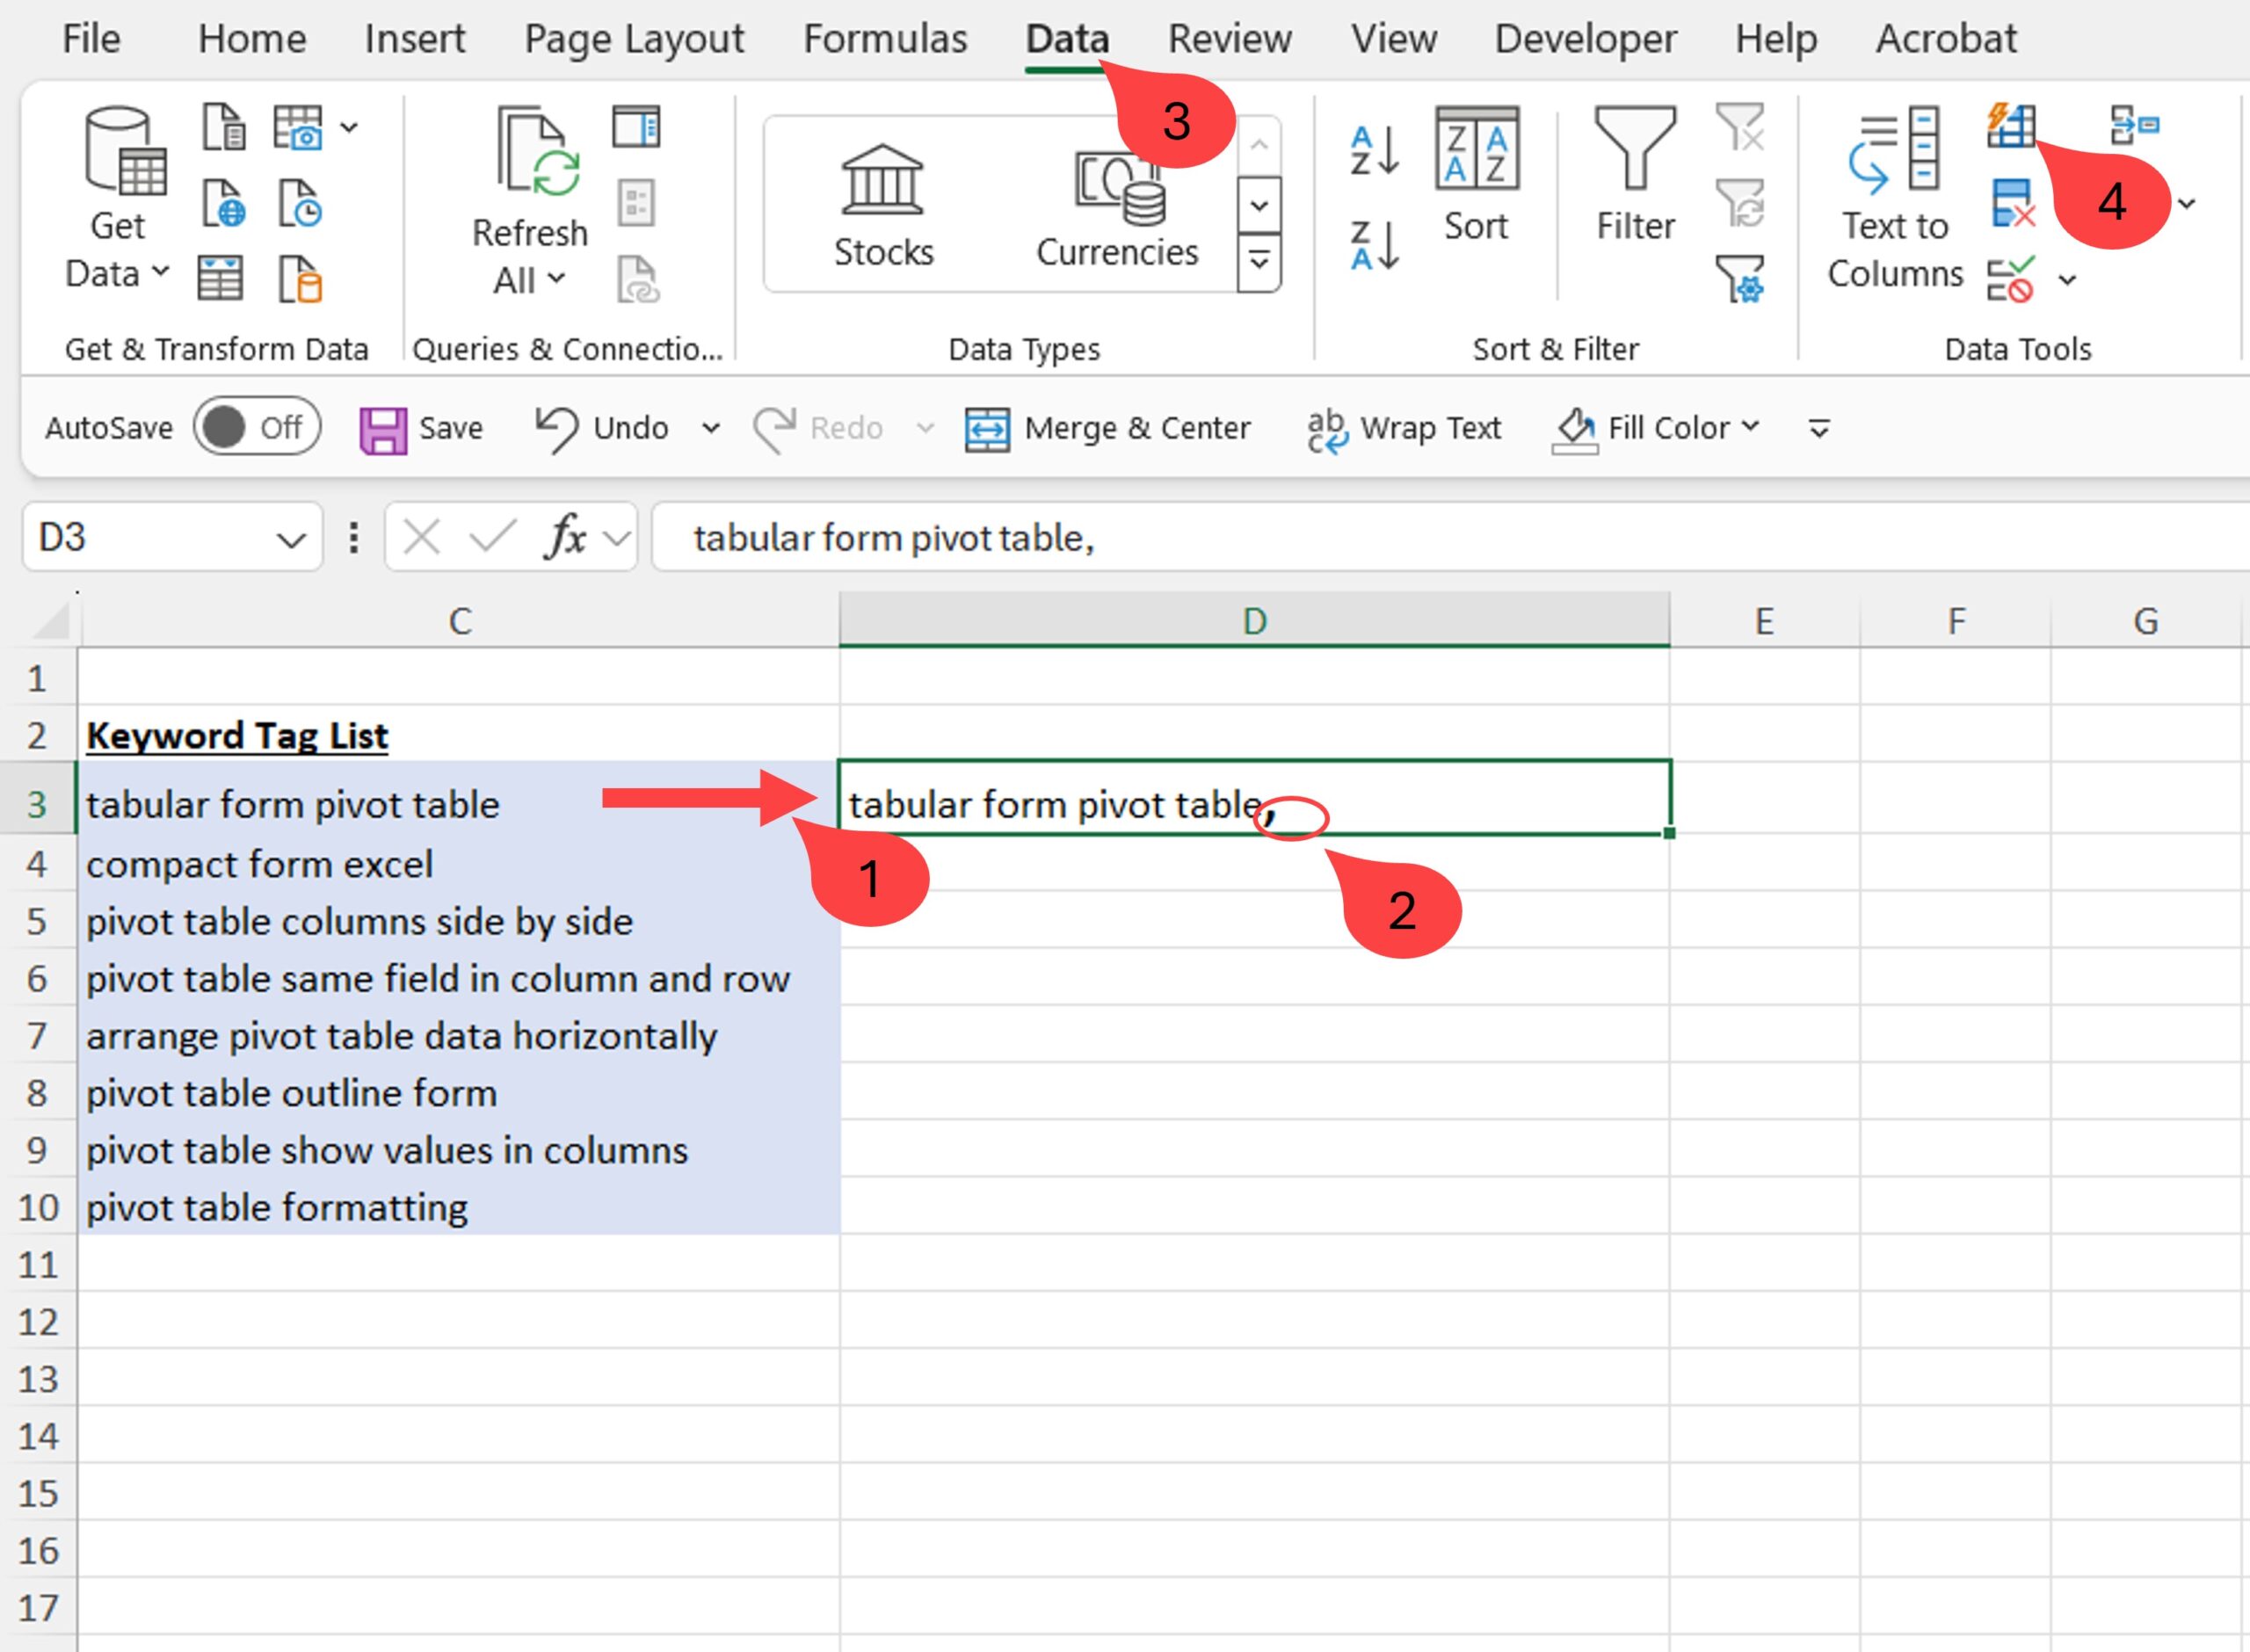Expand the Refresh All dropdown
The width and height of the screenshot is (2250, 1652).
(x=556, y=281)
